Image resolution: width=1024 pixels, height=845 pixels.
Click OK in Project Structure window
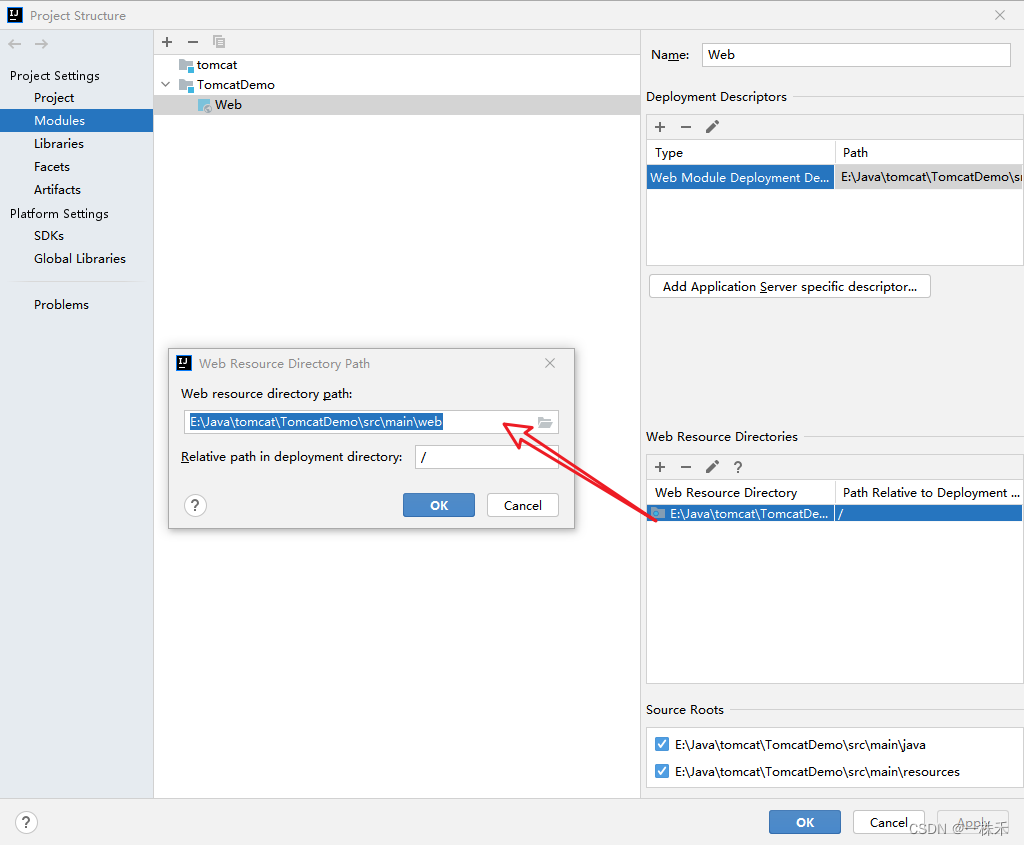pyautogui.click(x=805, y=822)
